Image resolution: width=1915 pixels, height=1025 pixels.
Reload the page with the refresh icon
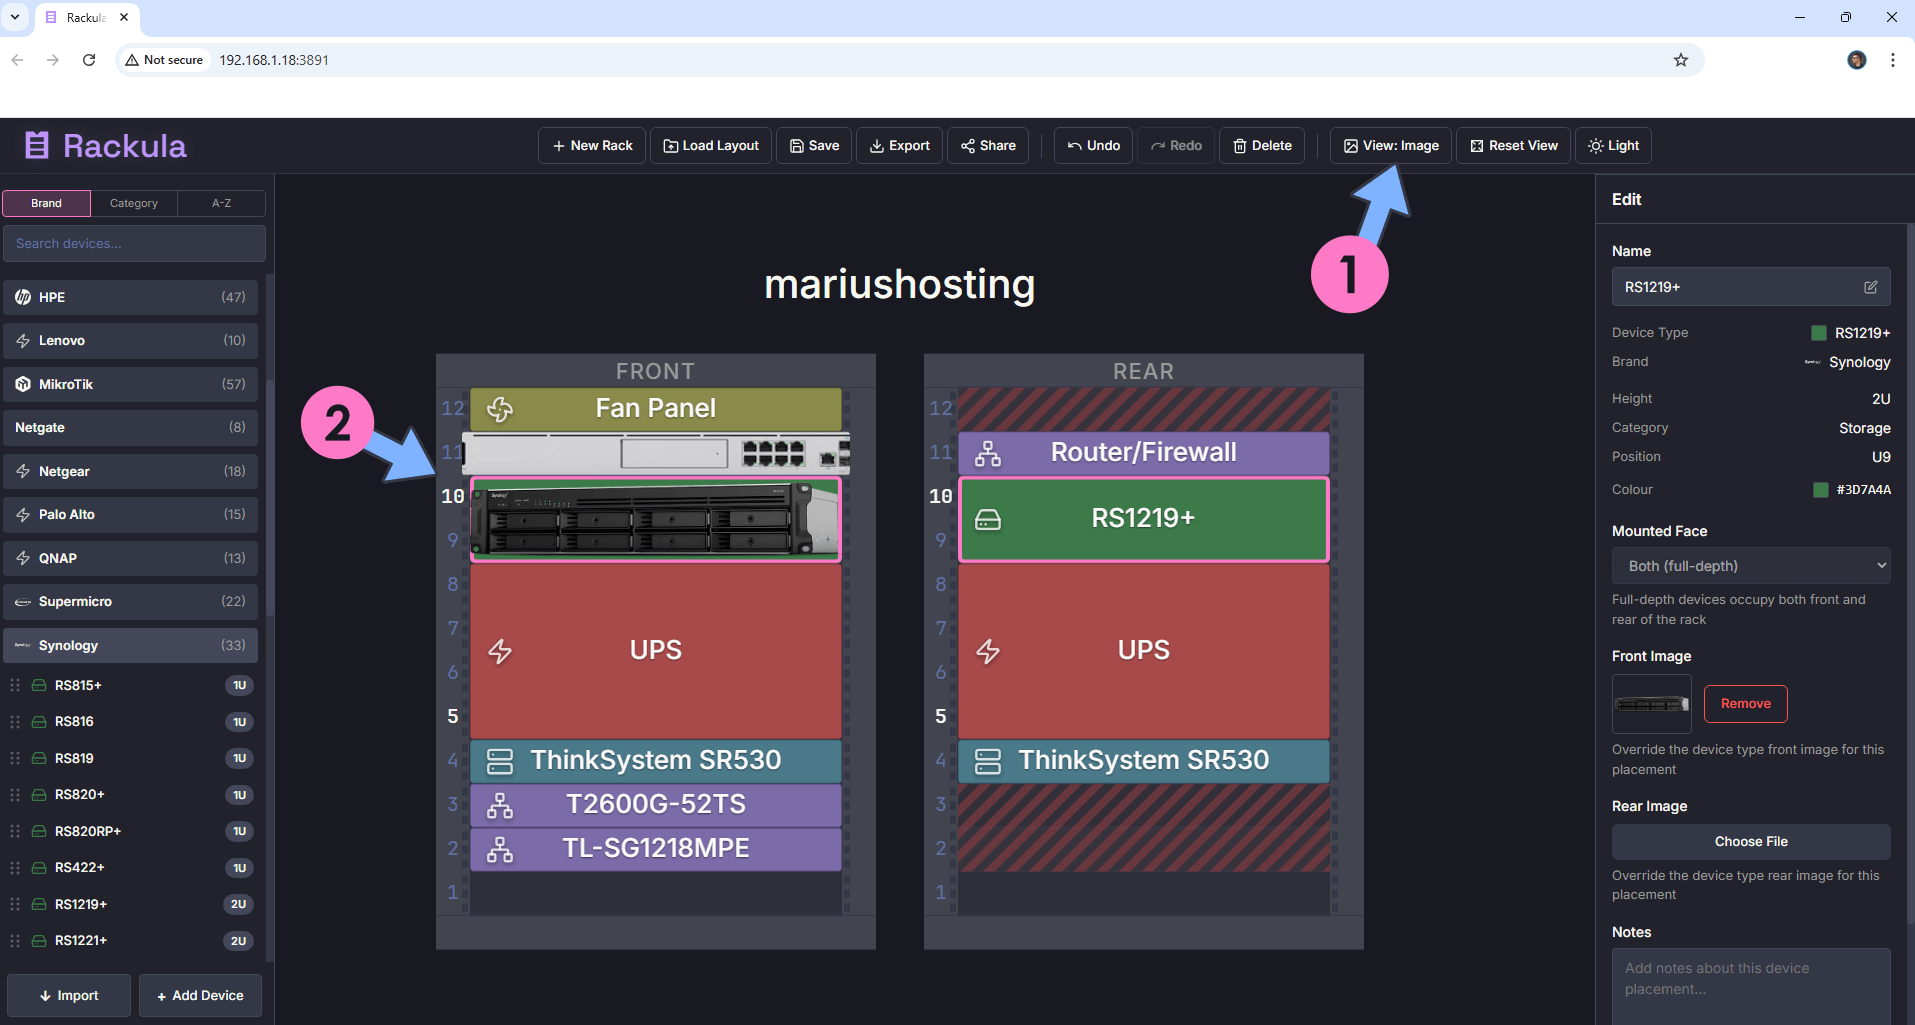89,60
